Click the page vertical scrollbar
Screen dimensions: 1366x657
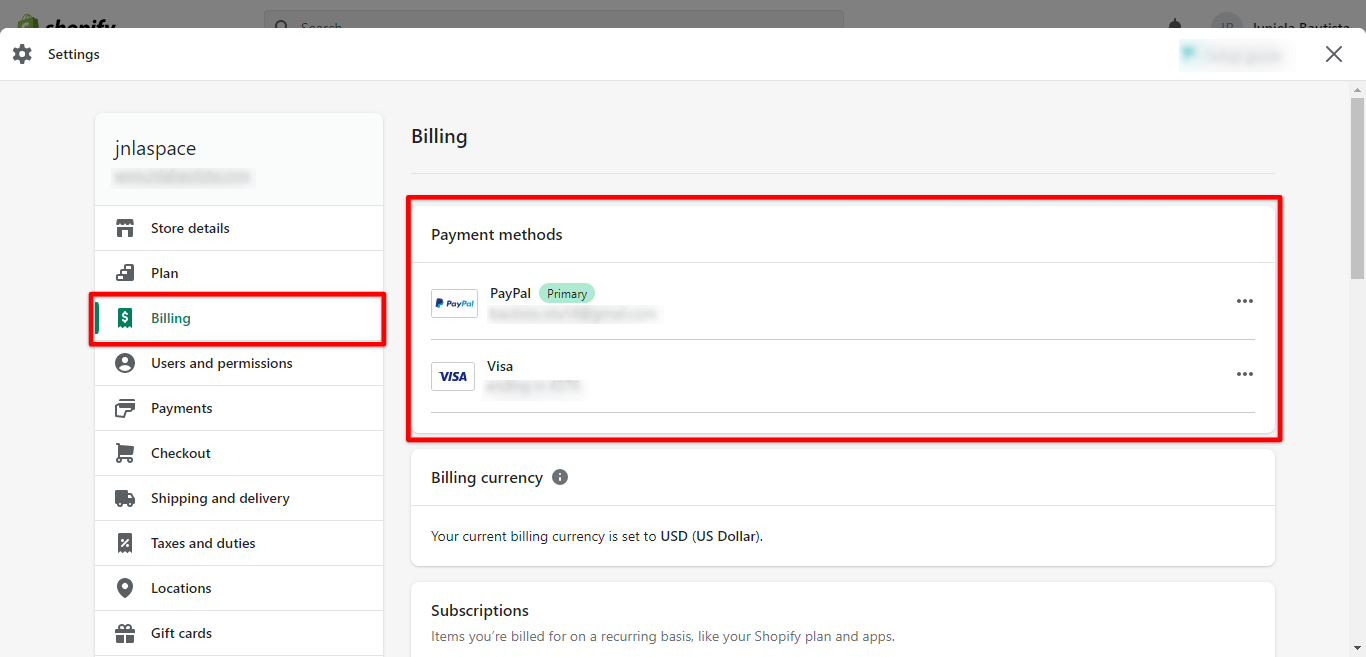click(1357, 188)
